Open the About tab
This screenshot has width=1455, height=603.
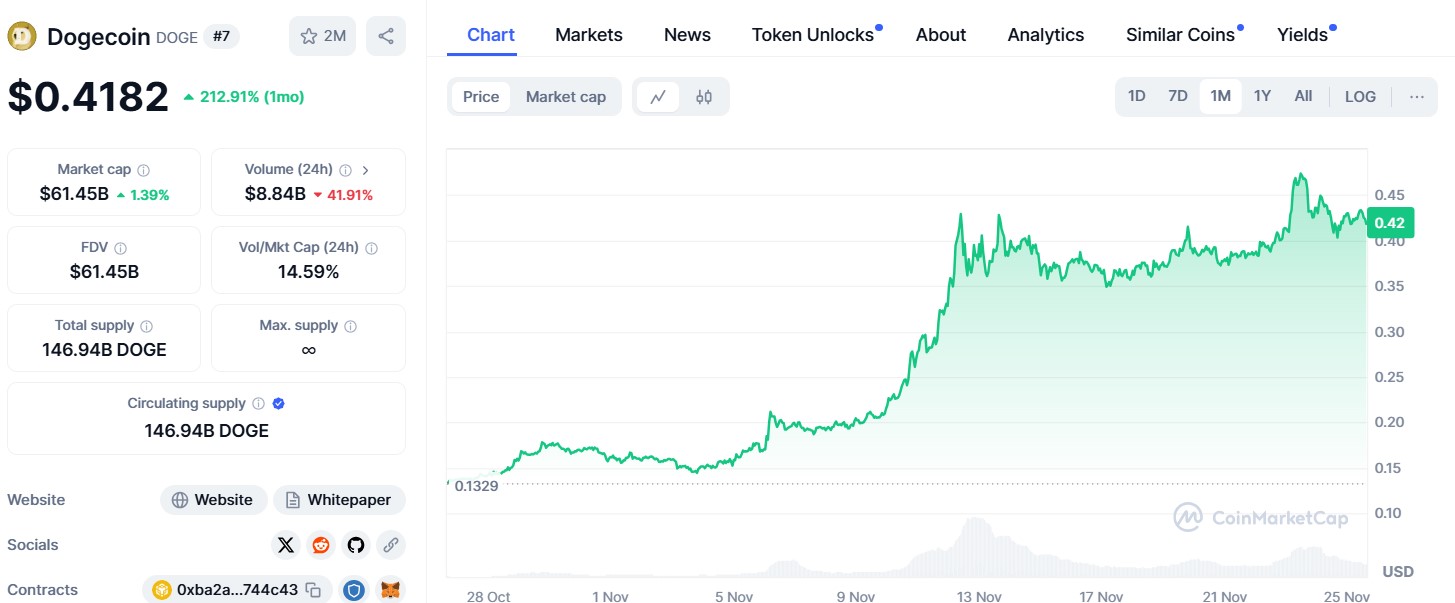(x=941, y=35)
